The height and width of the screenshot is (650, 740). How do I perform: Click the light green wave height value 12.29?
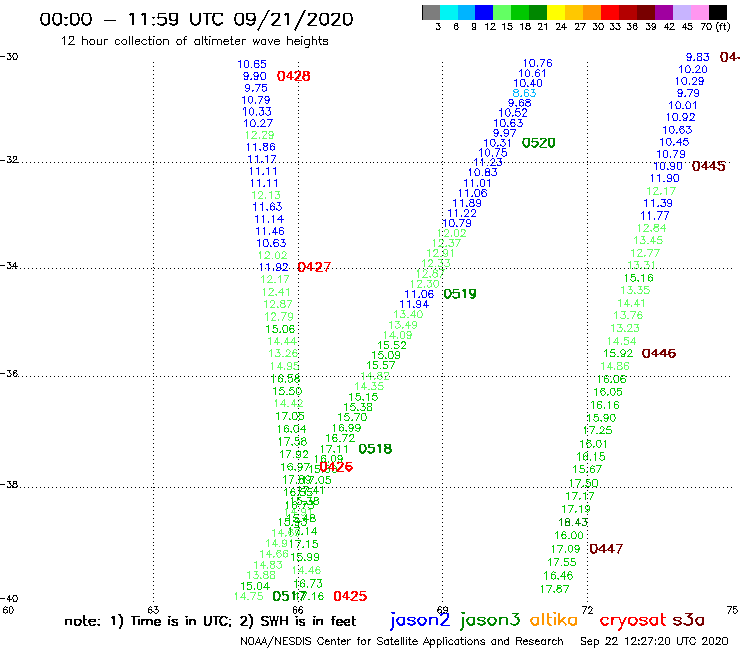[260, 135]
